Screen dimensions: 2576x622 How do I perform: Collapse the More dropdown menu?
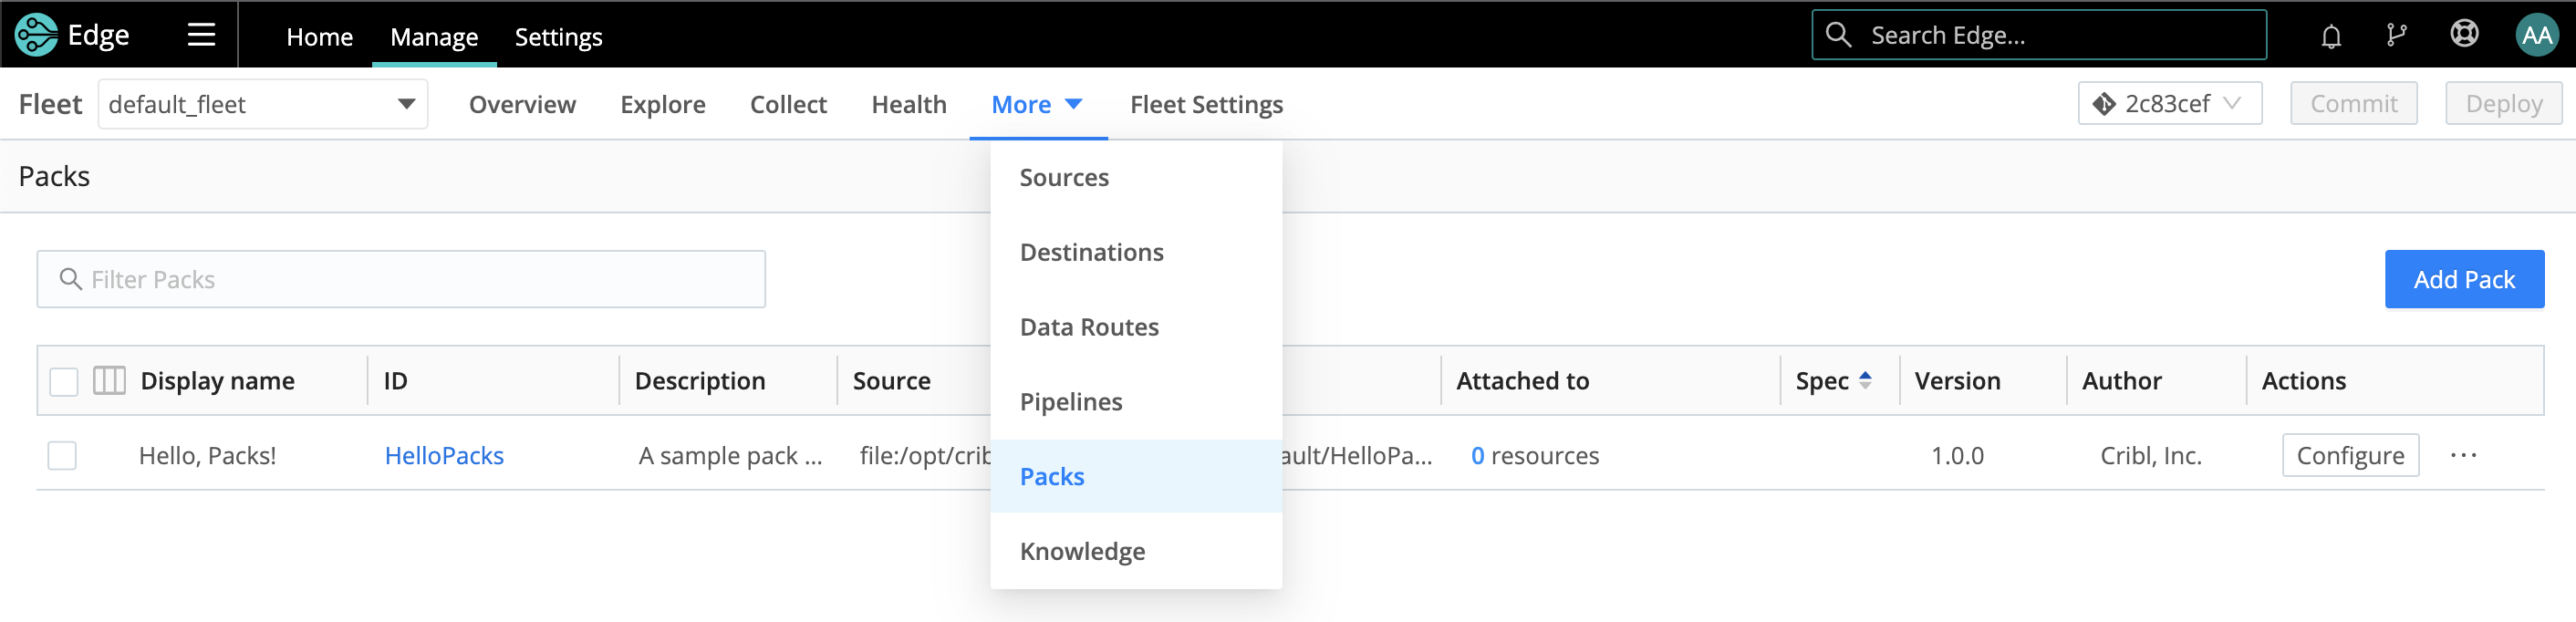click(x=1037, y=104)
